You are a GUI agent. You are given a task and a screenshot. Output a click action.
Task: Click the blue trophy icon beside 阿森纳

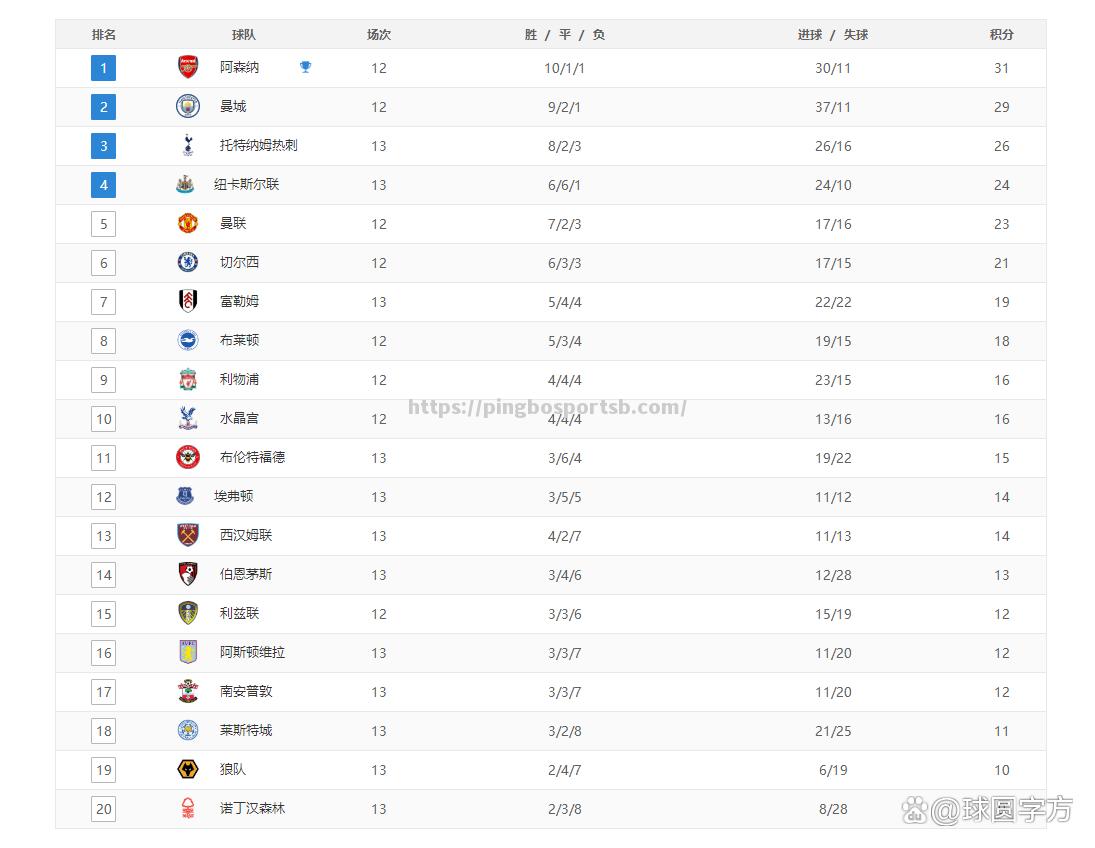coord(305,67)
